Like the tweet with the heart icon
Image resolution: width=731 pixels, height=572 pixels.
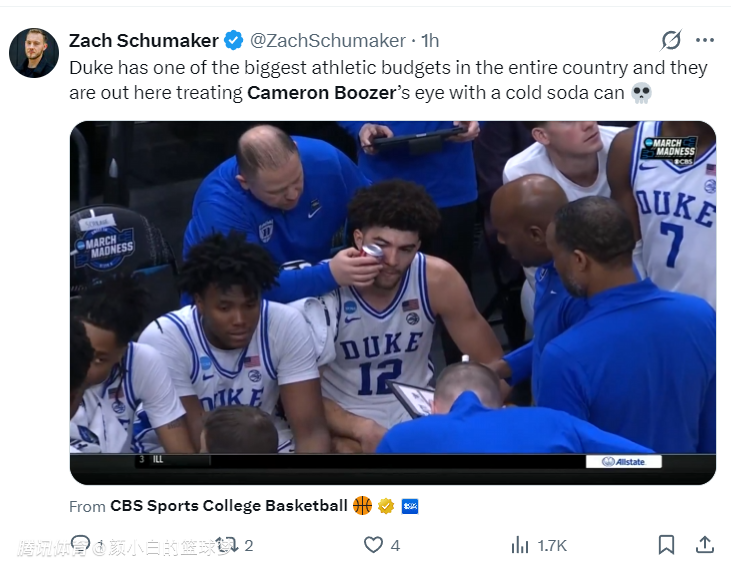pyautogui.click(x=373, y=545)
